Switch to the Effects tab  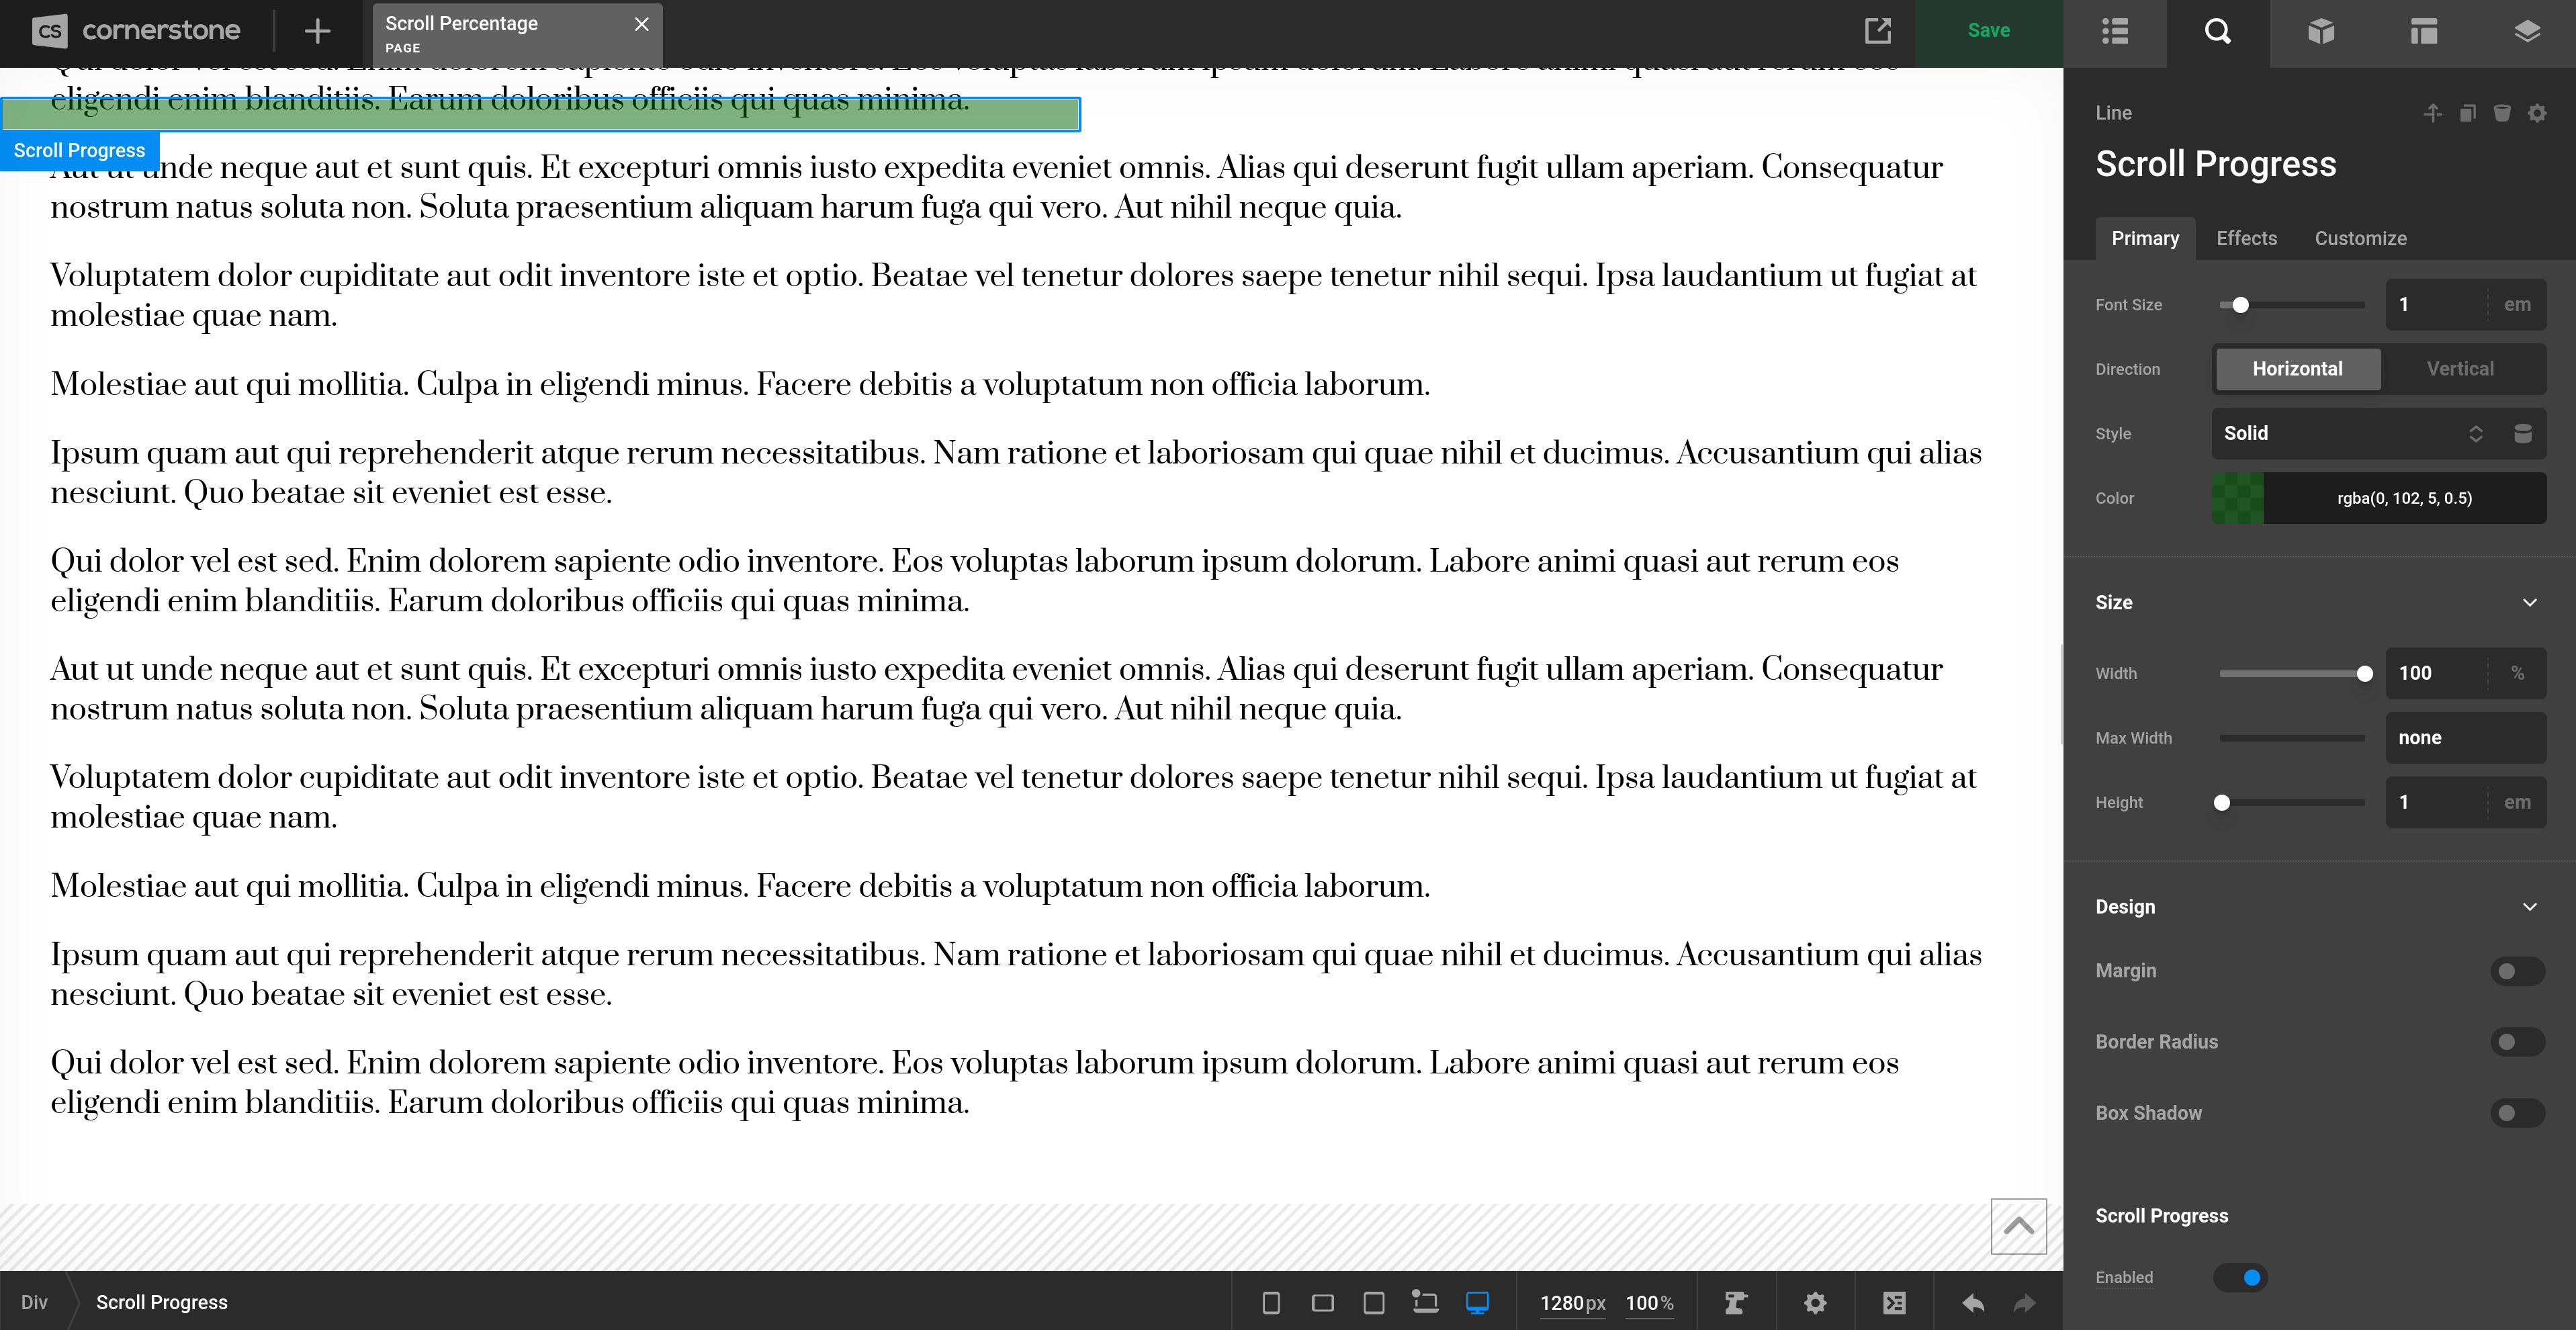(x=2246, y=238)
